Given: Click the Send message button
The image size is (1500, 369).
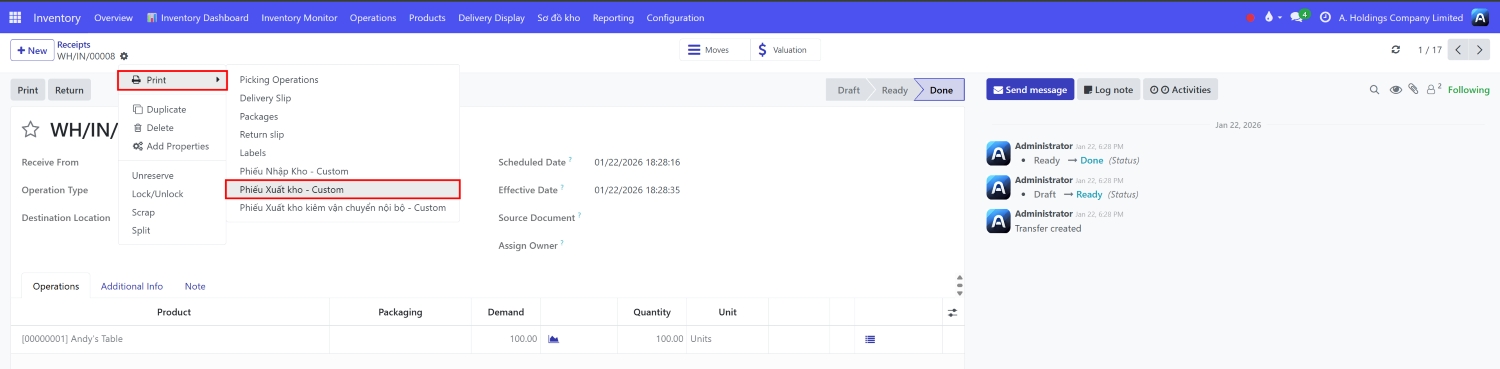Looking at the screenshot, I should click(1030, 90).
